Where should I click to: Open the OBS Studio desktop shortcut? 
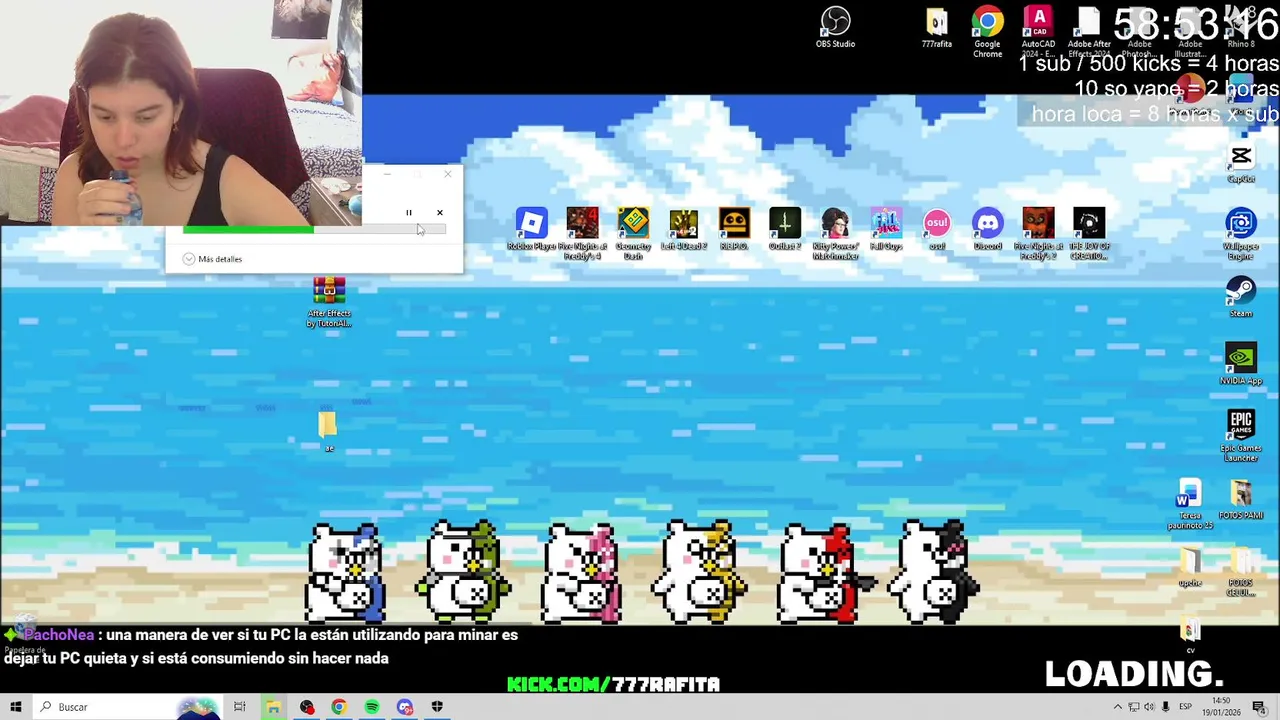[835, 28]
